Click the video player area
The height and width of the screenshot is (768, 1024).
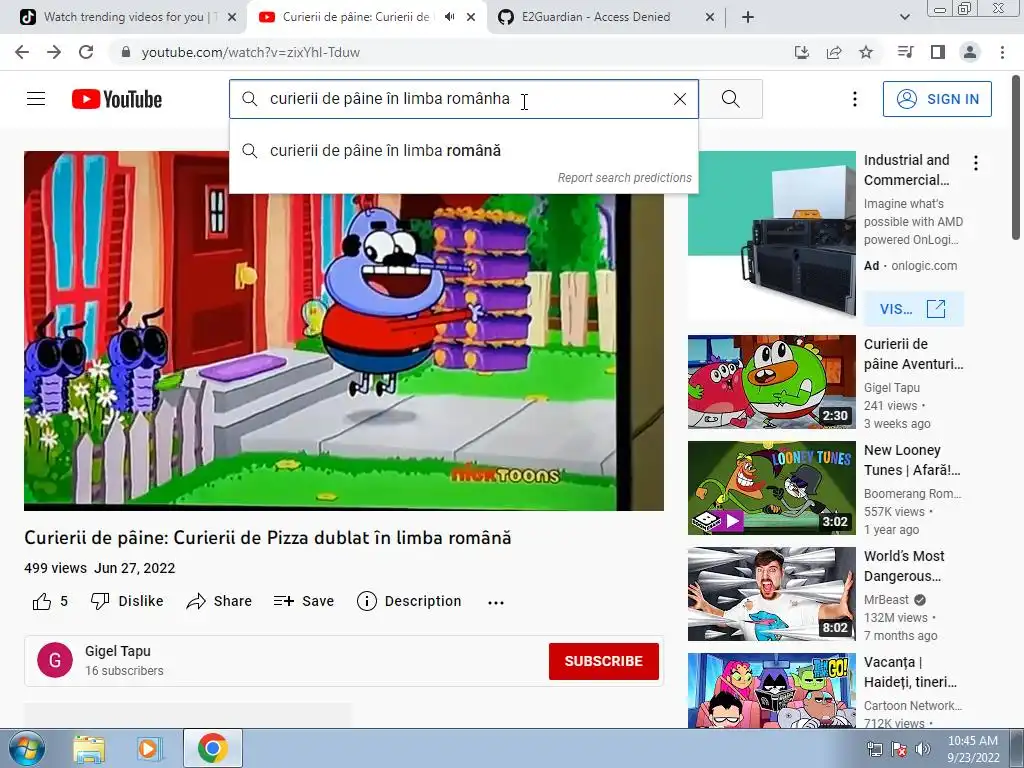tap(344, 330)
